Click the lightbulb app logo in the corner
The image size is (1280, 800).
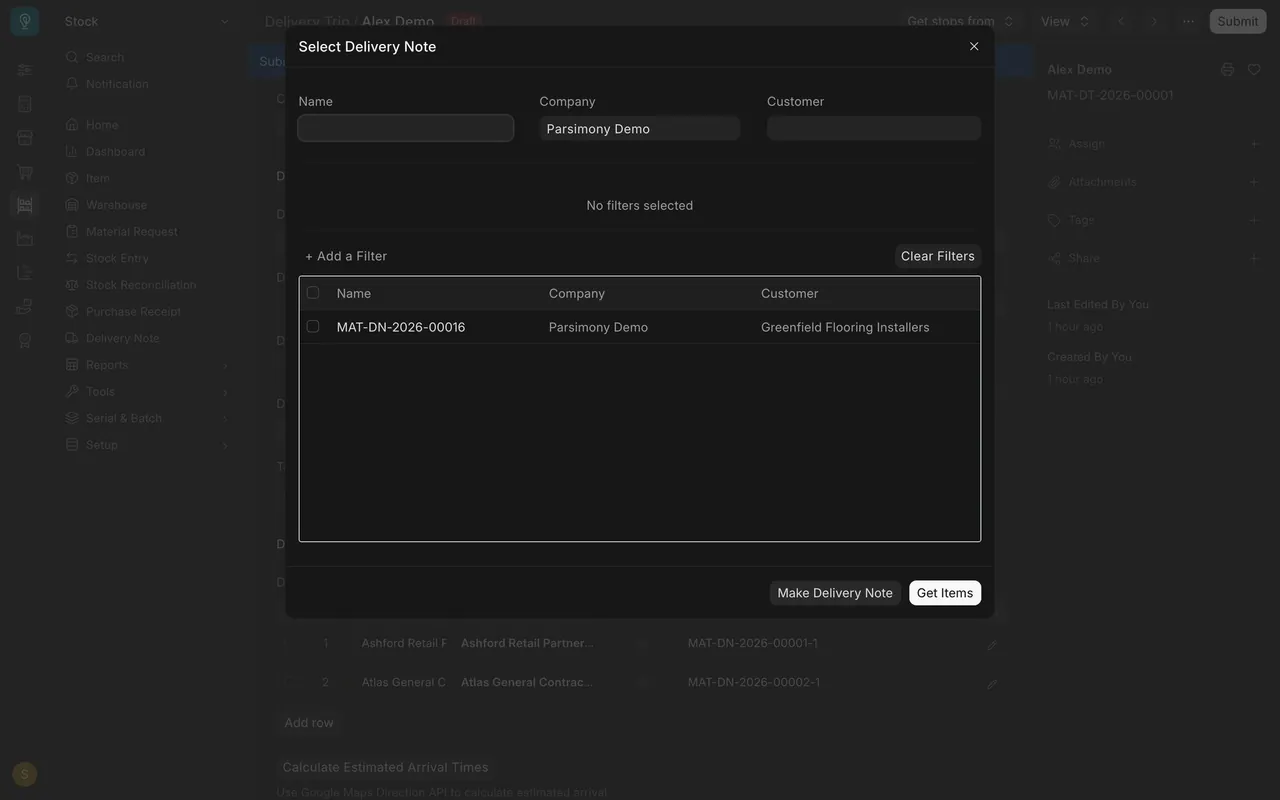pyautogui.click(x=25, y=21)
